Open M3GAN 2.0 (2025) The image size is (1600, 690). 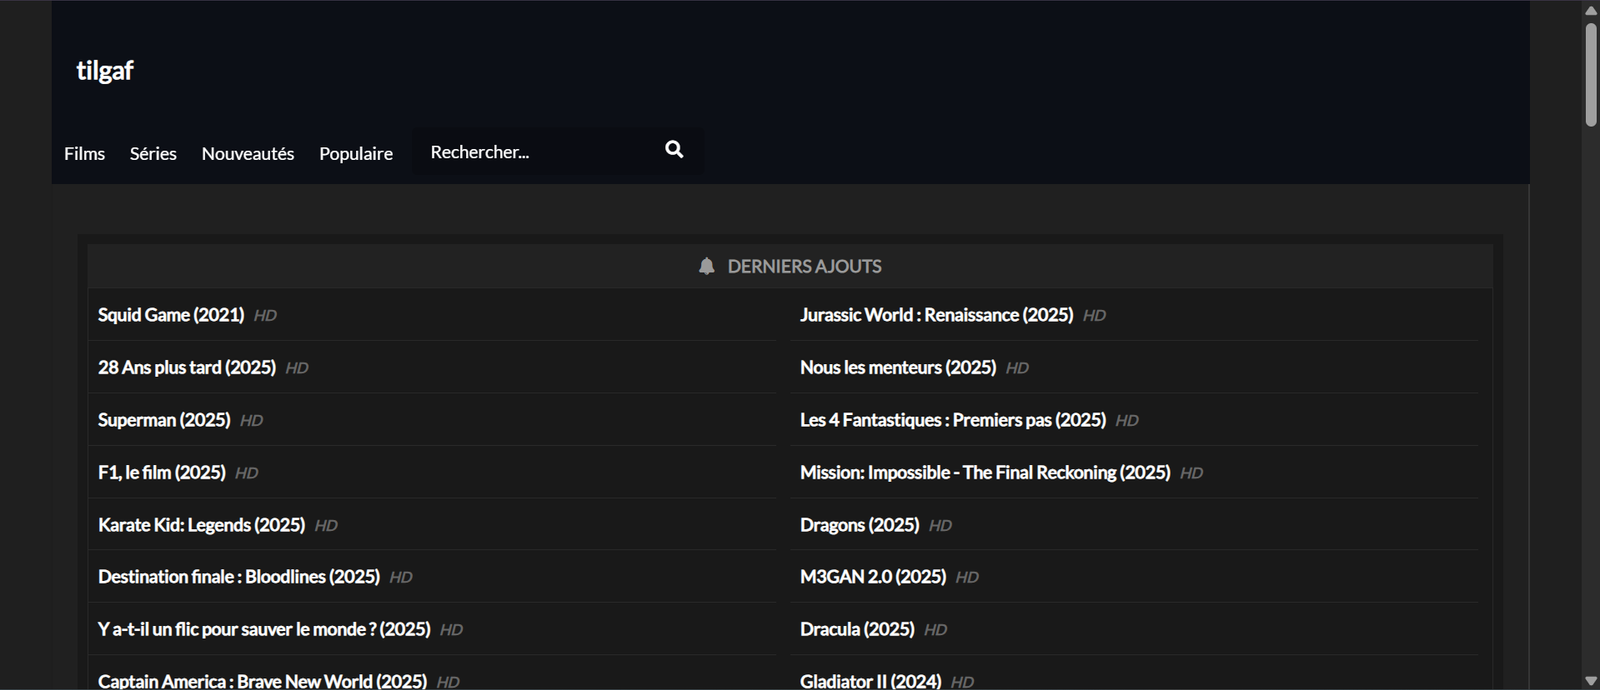pos(872,577)
